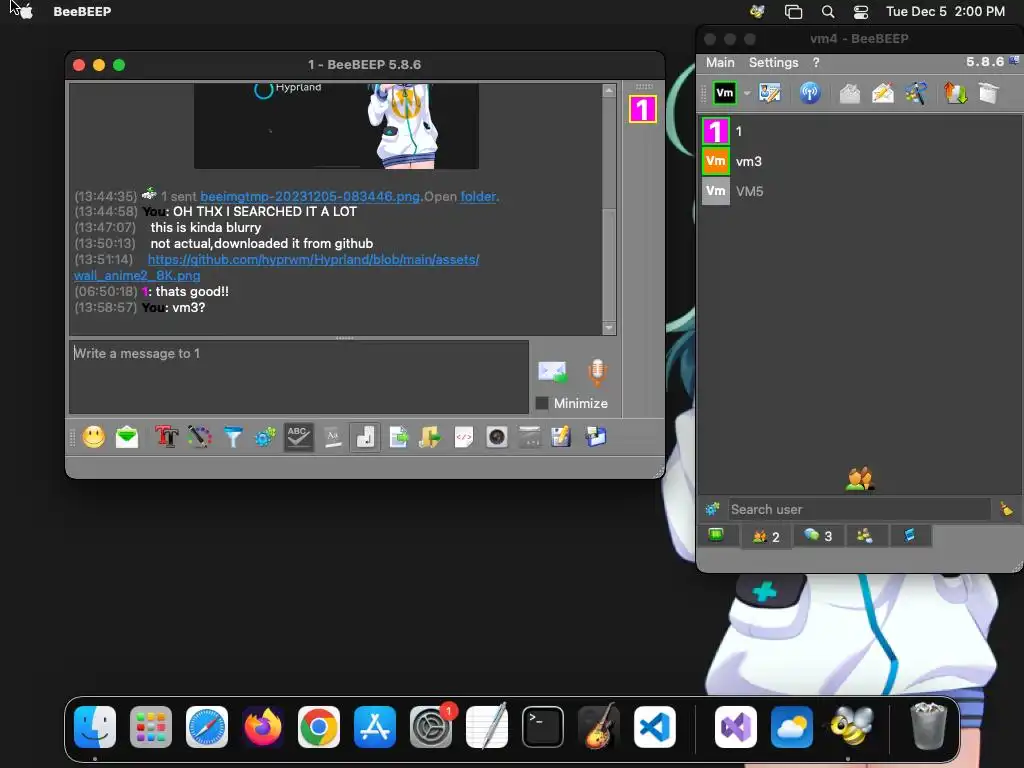Click the chat scrollbar down arrow
The width and height of the screenshot is (1024, 768).
pos(609,328)
